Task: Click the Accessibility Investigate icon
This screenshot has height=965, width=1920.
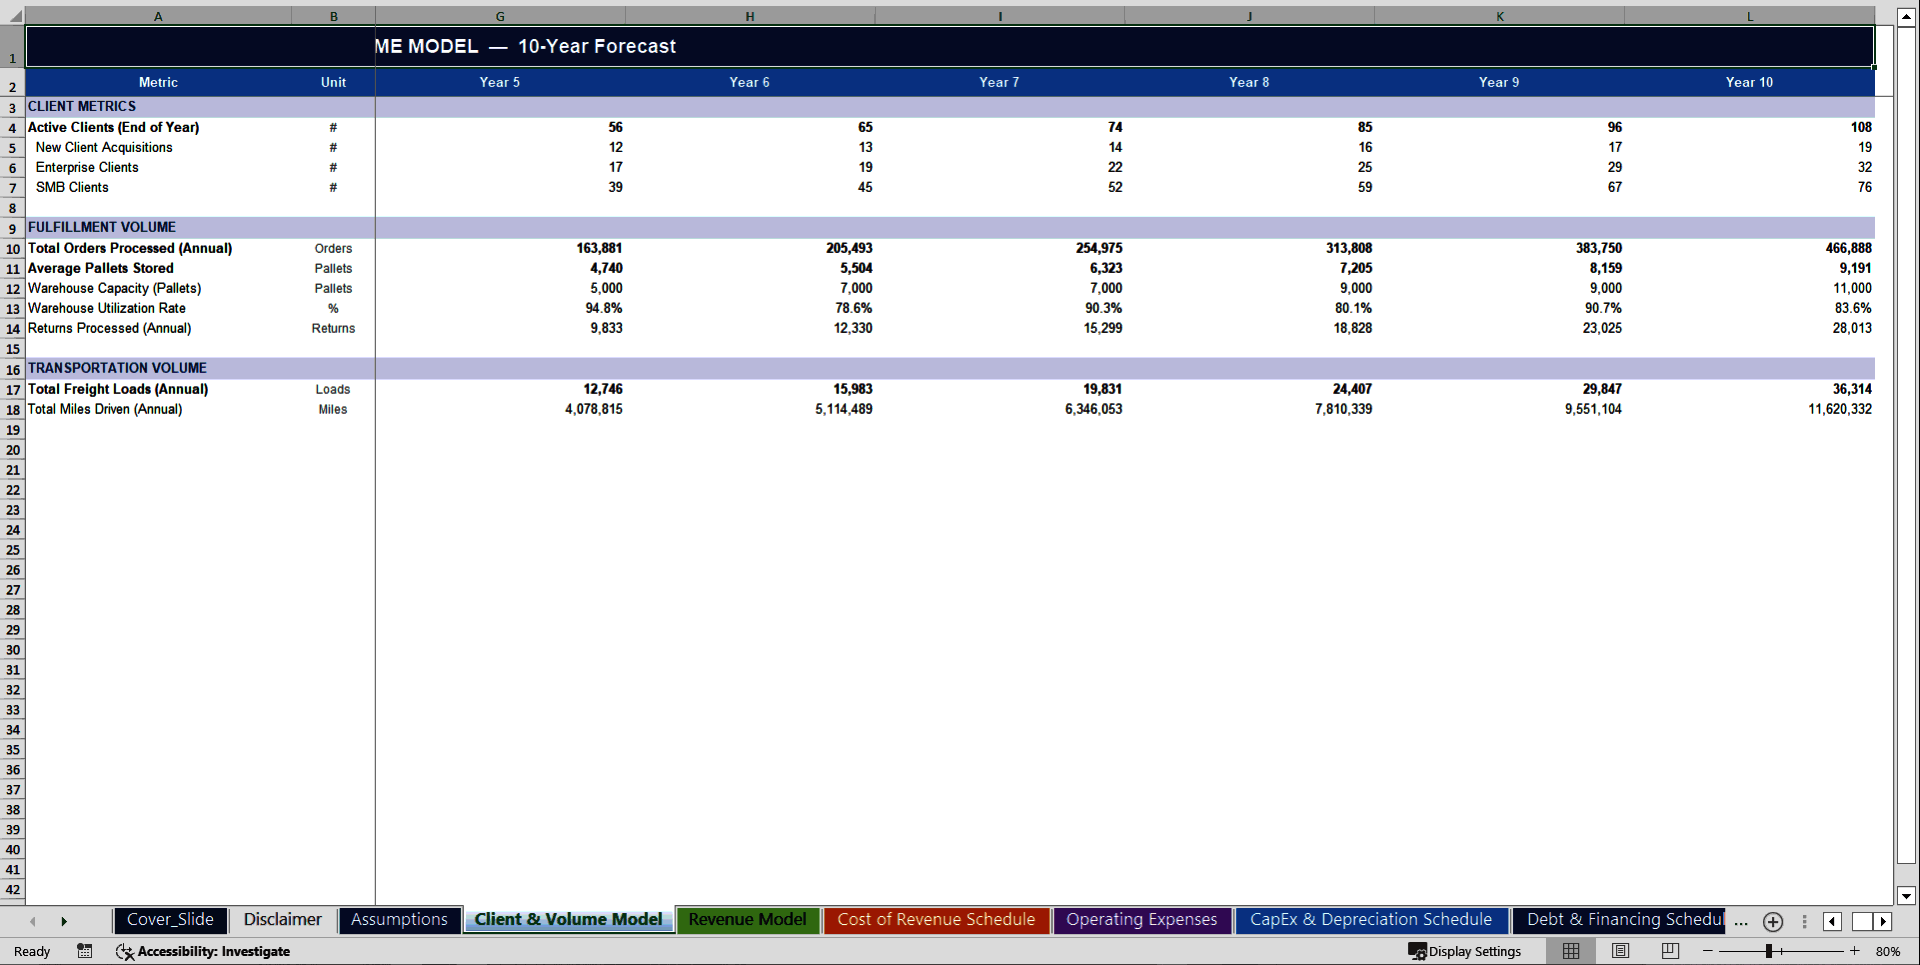Action: [x=125, y=952]
